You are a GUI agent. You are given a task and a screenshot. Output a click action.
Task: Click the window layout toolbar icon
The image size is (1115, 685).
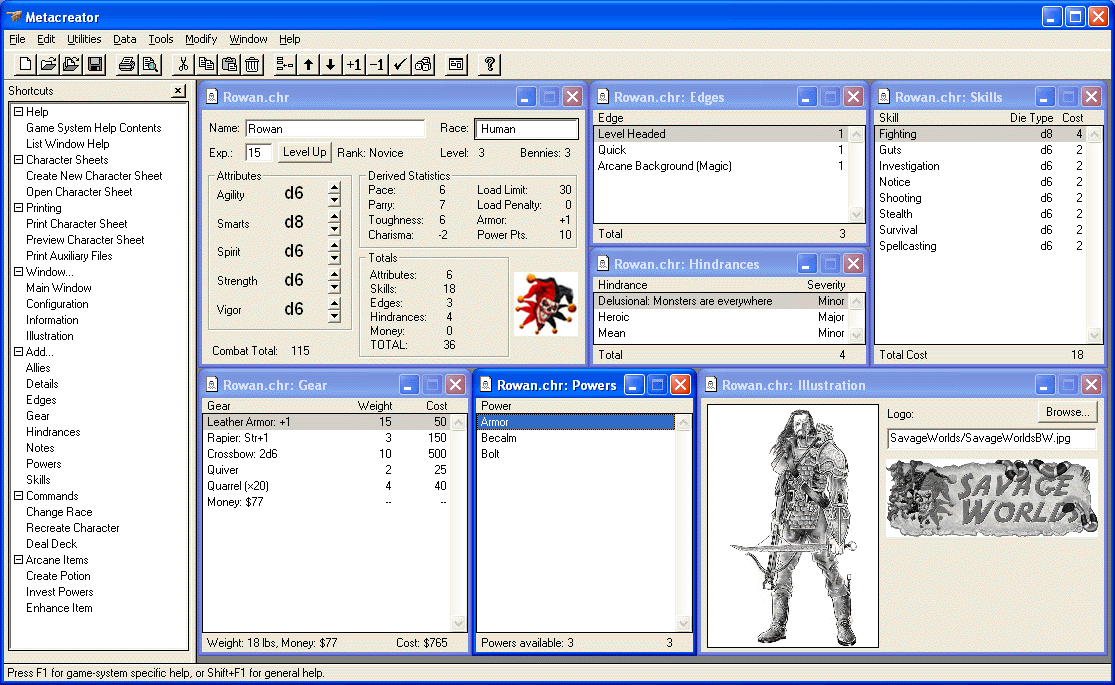[x=456, y=65]
